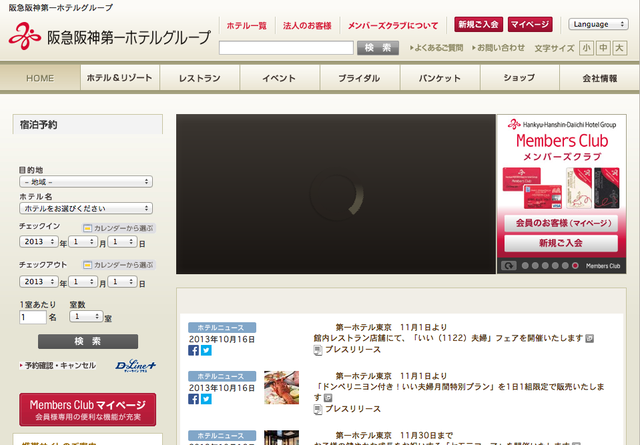
Task: Click 会員のお客様(マイページ) in Members Club panel
Action: 561,223
